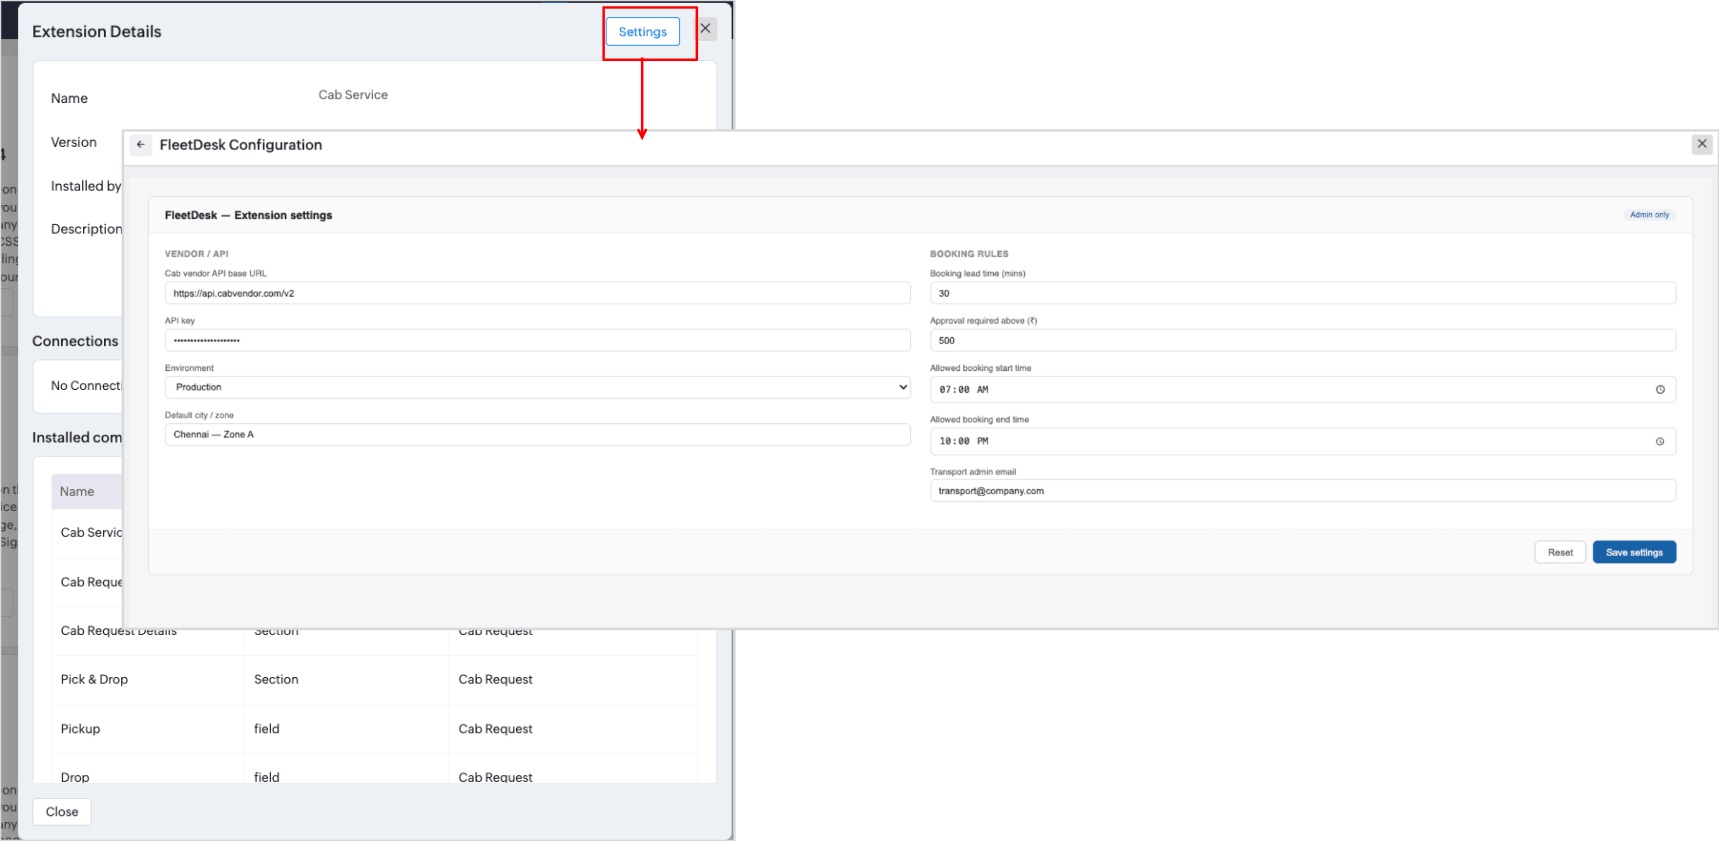
Task: Edit the Cab vendor API base URL field
Action: [537, 293]
